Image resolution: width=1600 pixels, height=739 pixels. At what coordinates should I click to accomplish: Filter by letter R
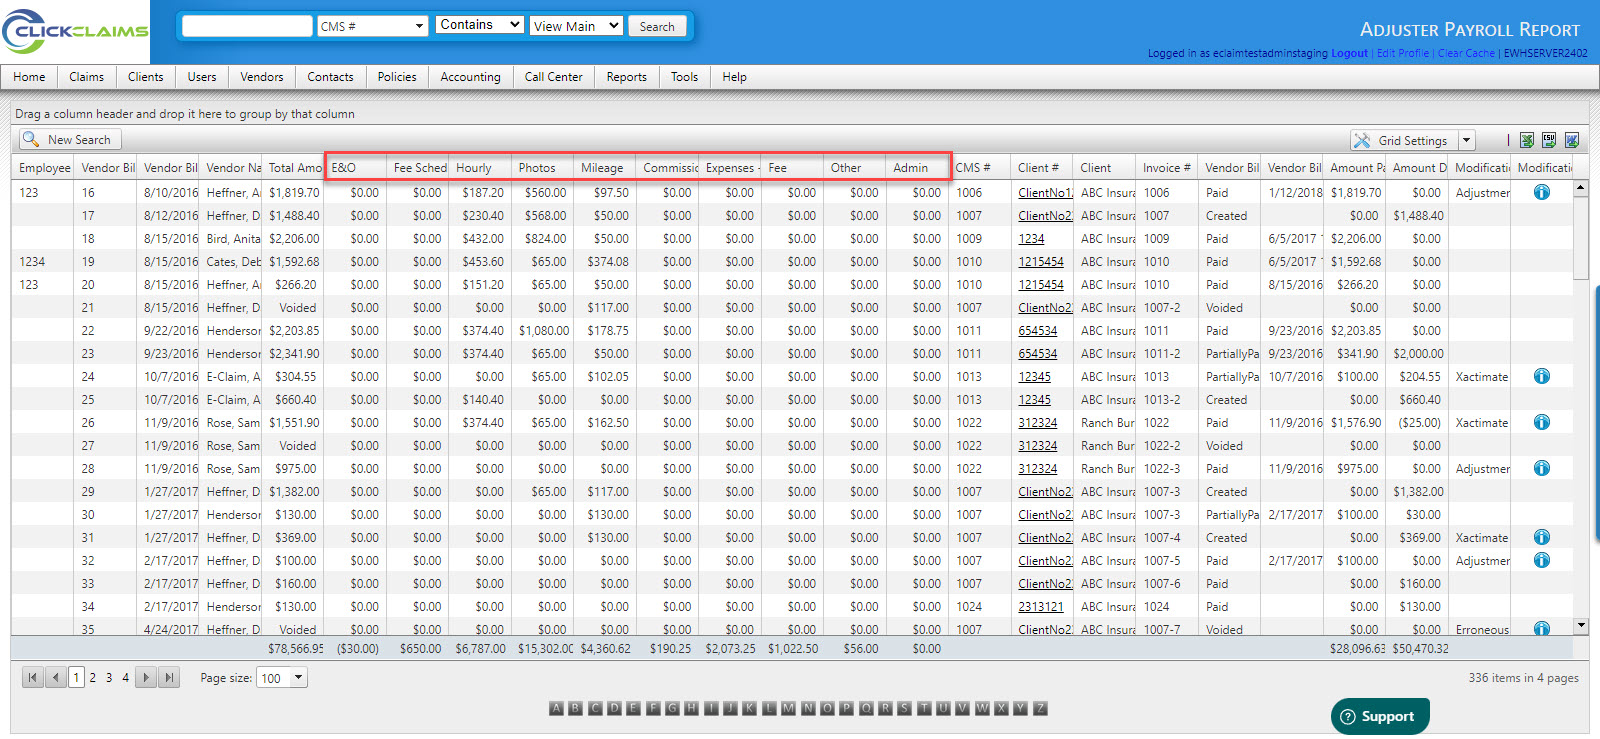(x=885, y=708)
